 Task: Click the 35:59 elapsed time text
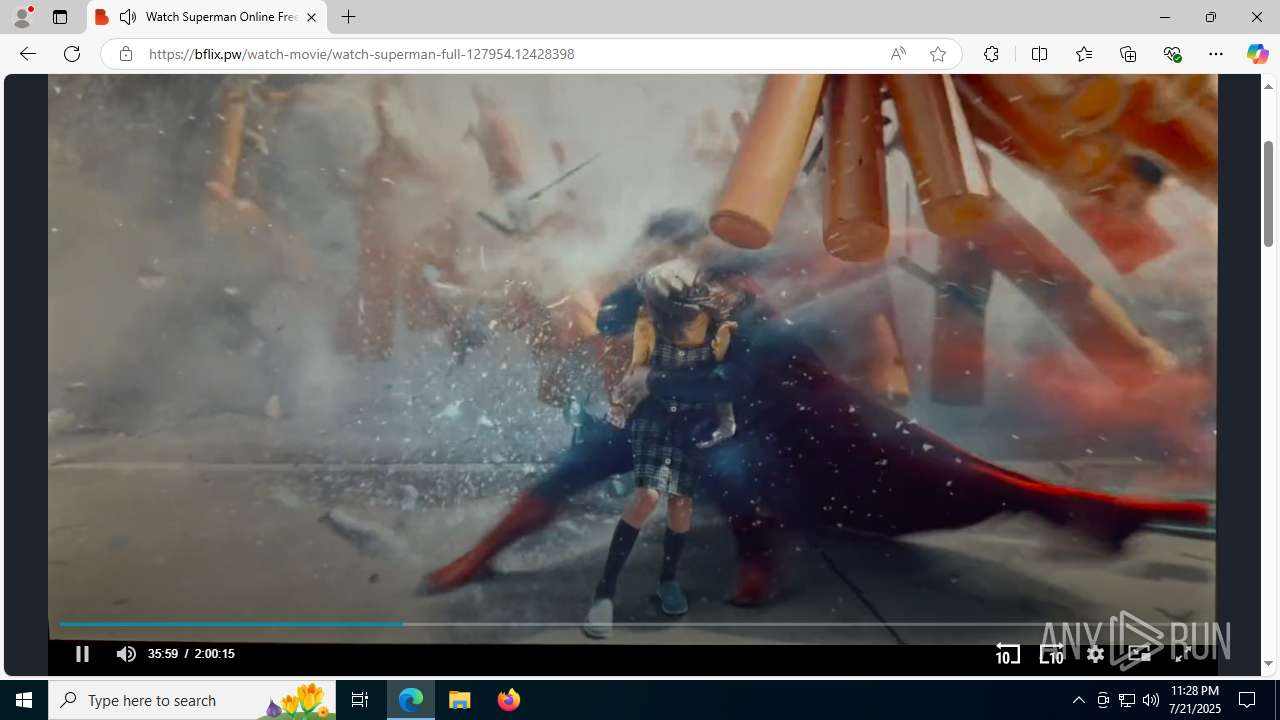tap(163, 654)
